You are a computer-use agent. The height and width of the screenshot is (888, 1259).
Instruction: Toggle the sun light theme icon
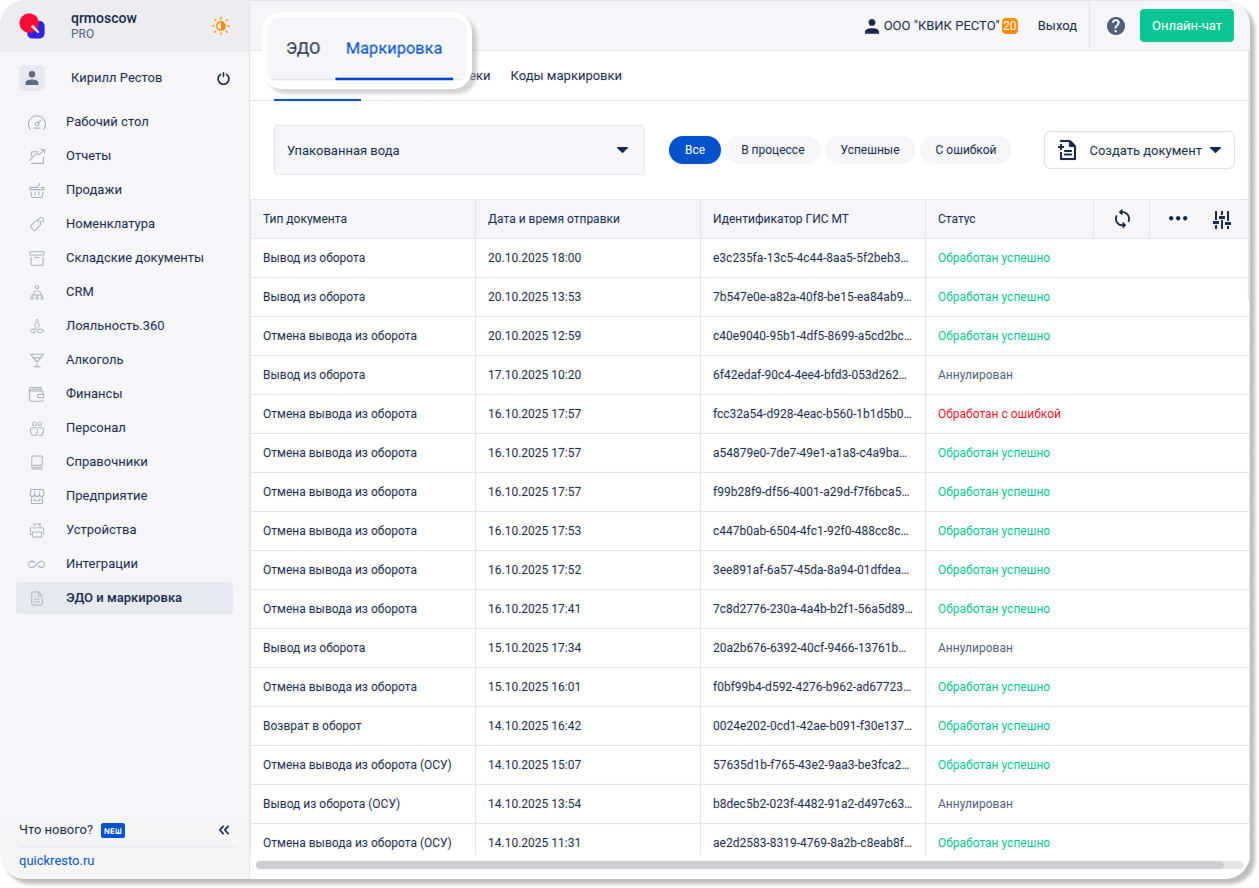[221, 26]
